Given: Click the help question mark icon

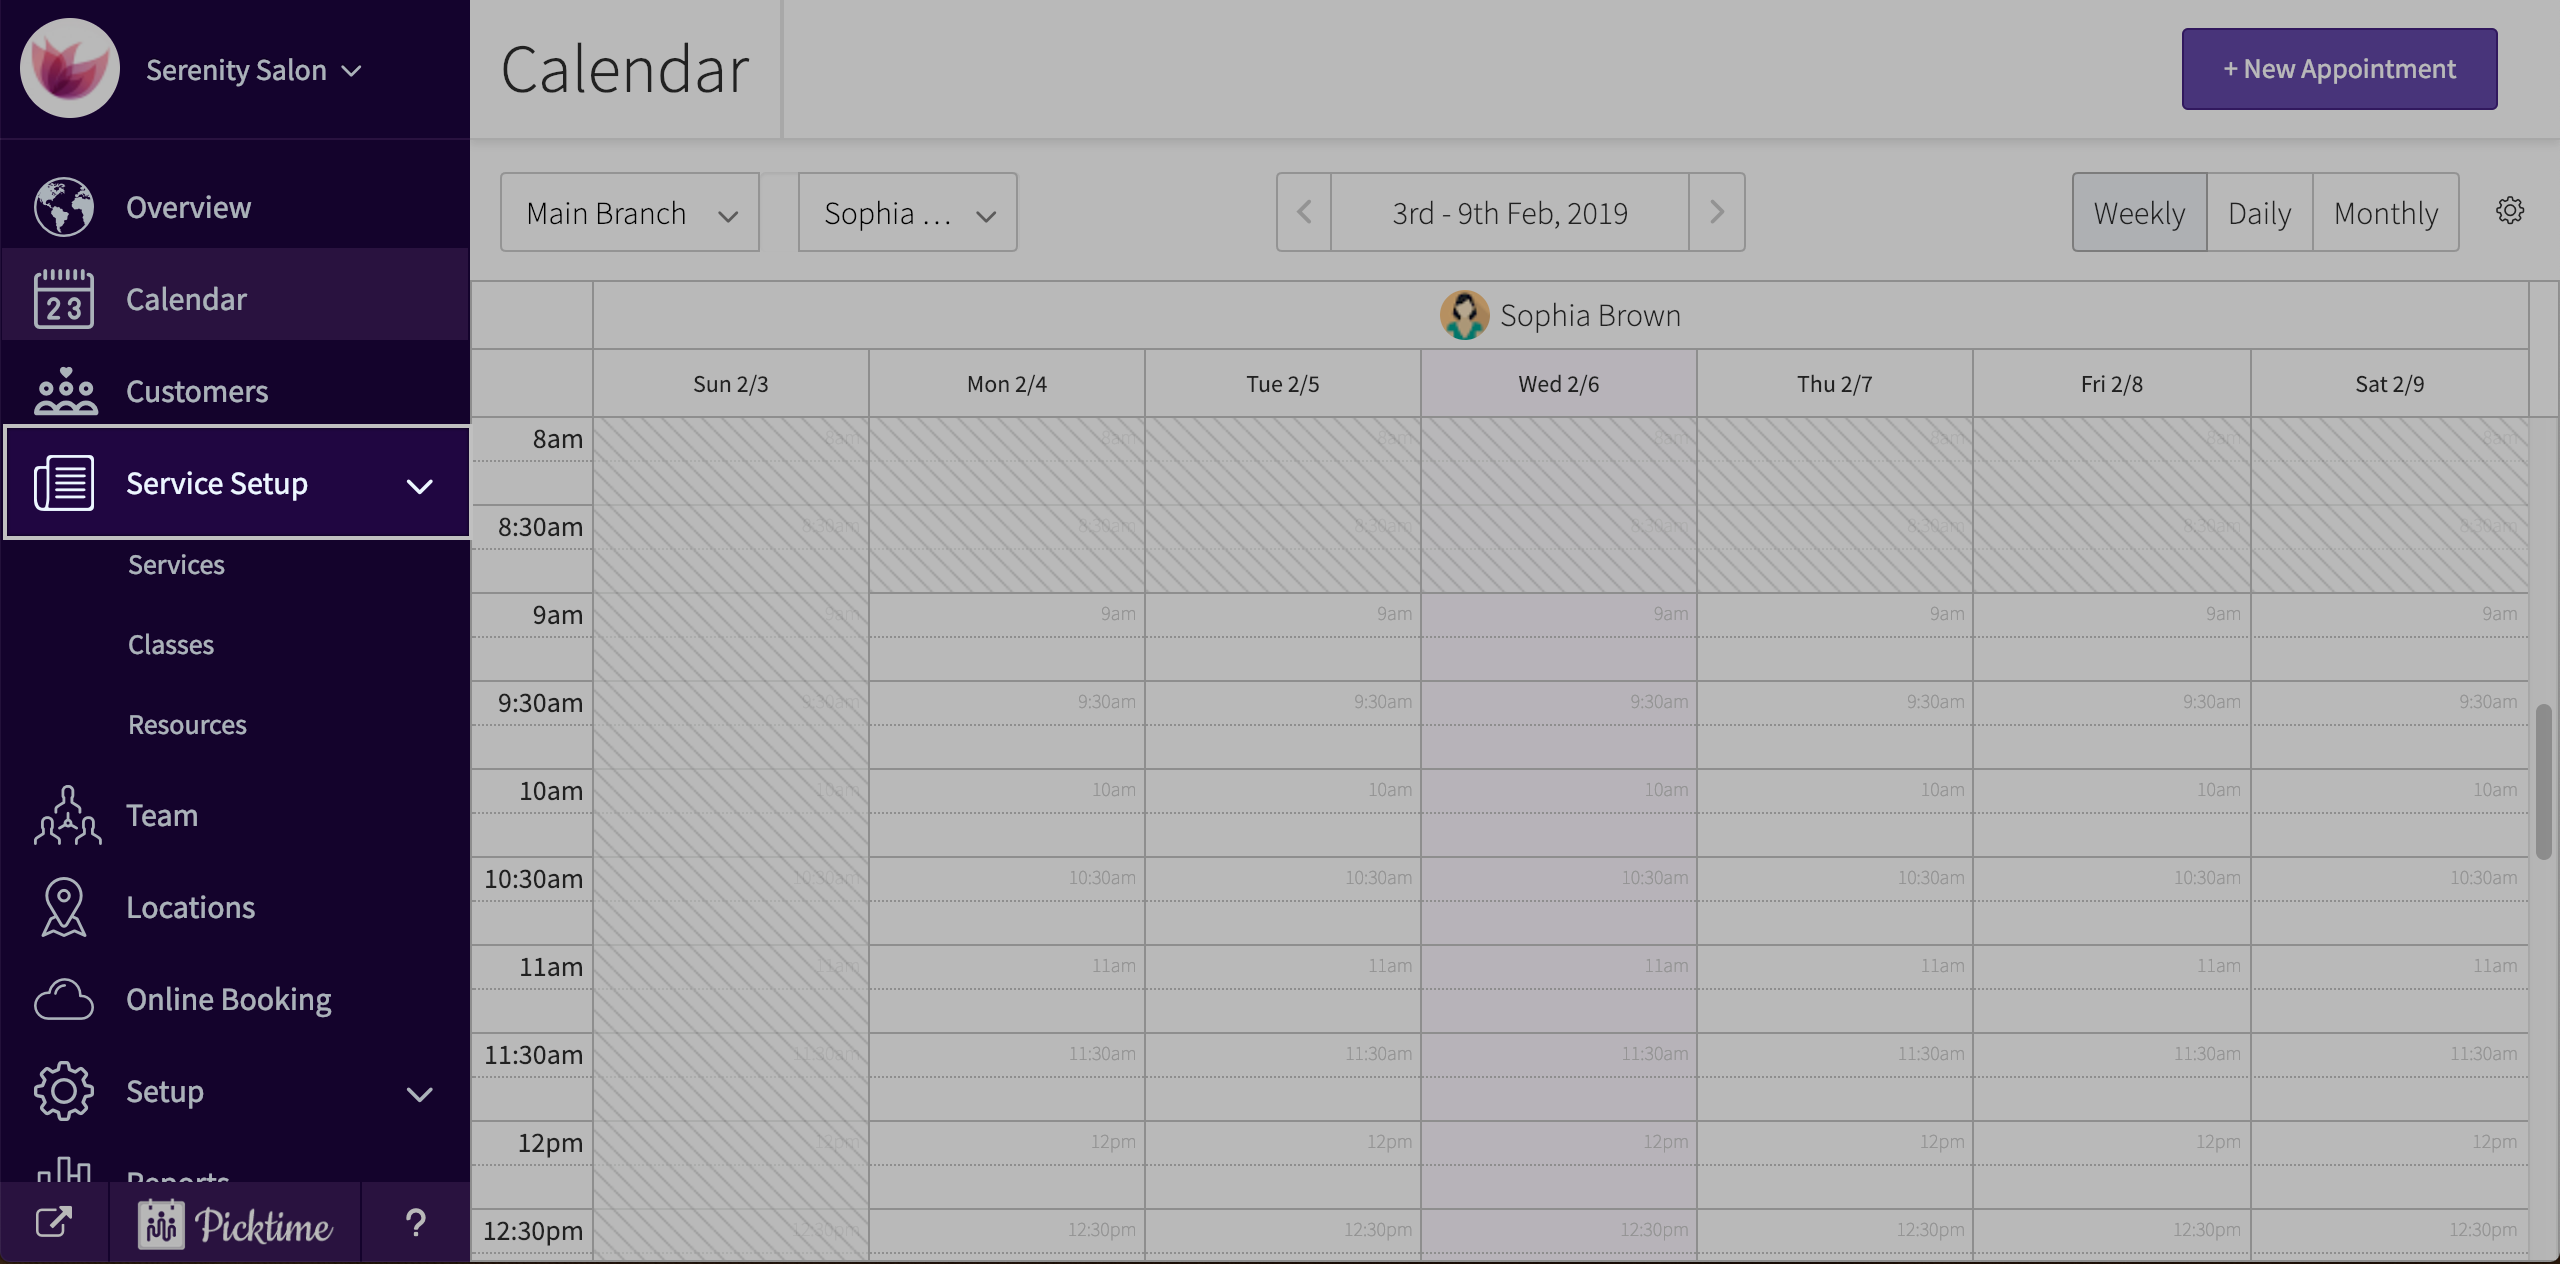Looking at the screenshot, I should point(415,1223).
